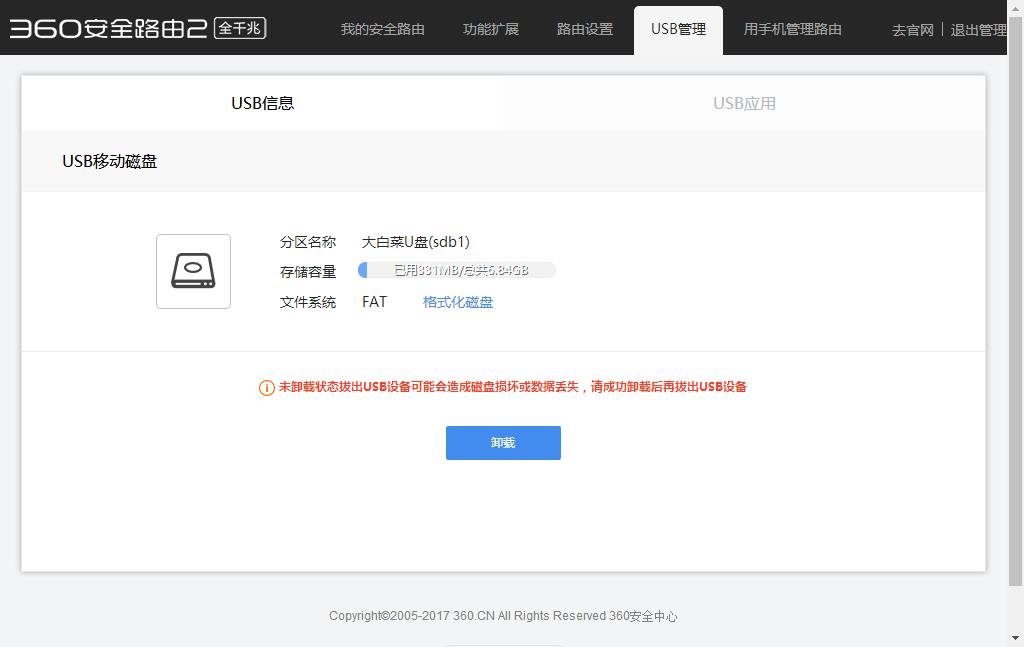Click the USB disk drive icon
This screenshot has height=647, width=1024.
(x=193, y=271)
